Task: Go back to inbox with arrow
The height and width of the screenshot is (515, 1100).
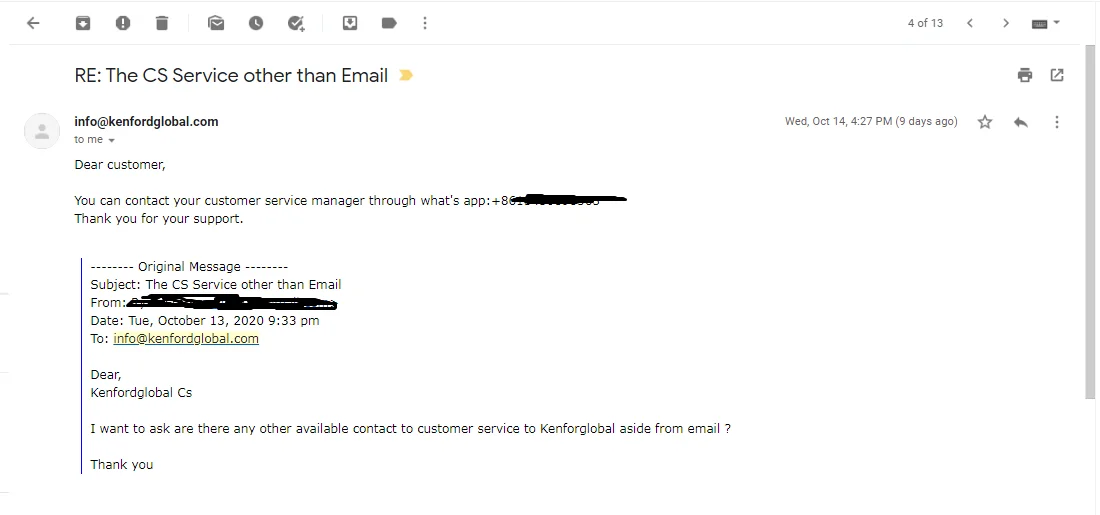Action: [x=33, y=23]
